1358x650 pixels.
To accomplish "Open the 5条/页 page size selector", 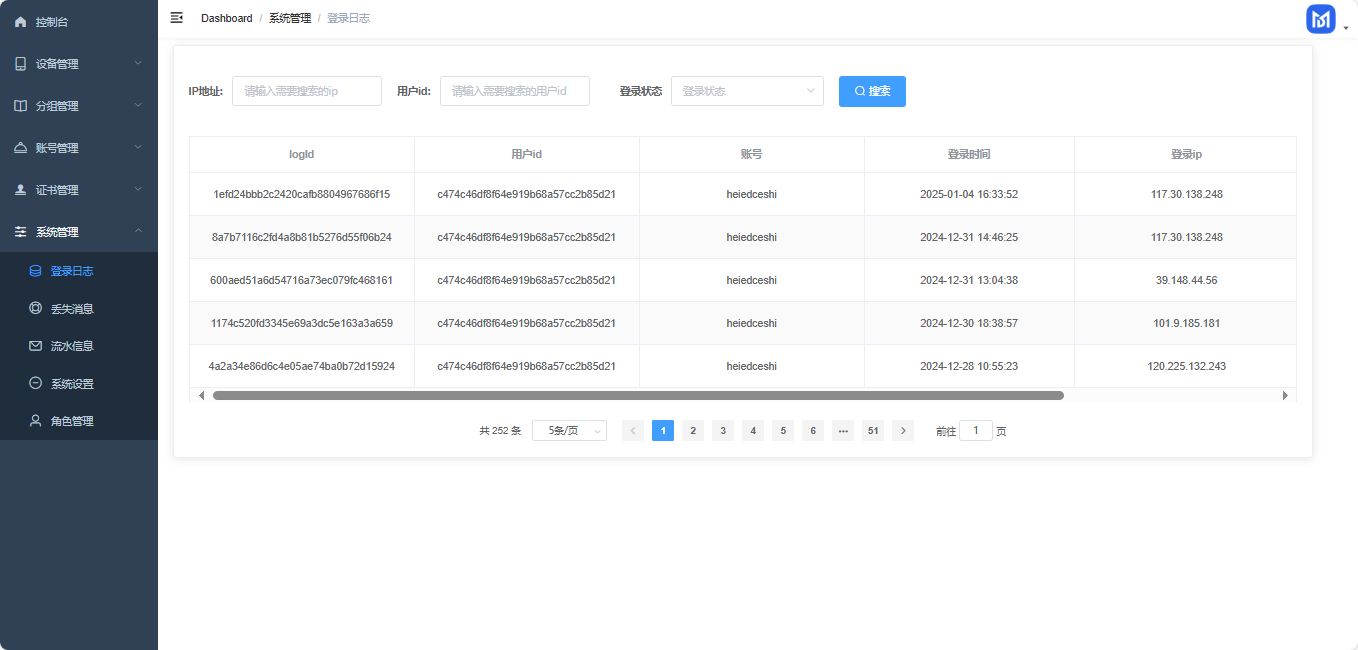I will click(x=569, y=431).
